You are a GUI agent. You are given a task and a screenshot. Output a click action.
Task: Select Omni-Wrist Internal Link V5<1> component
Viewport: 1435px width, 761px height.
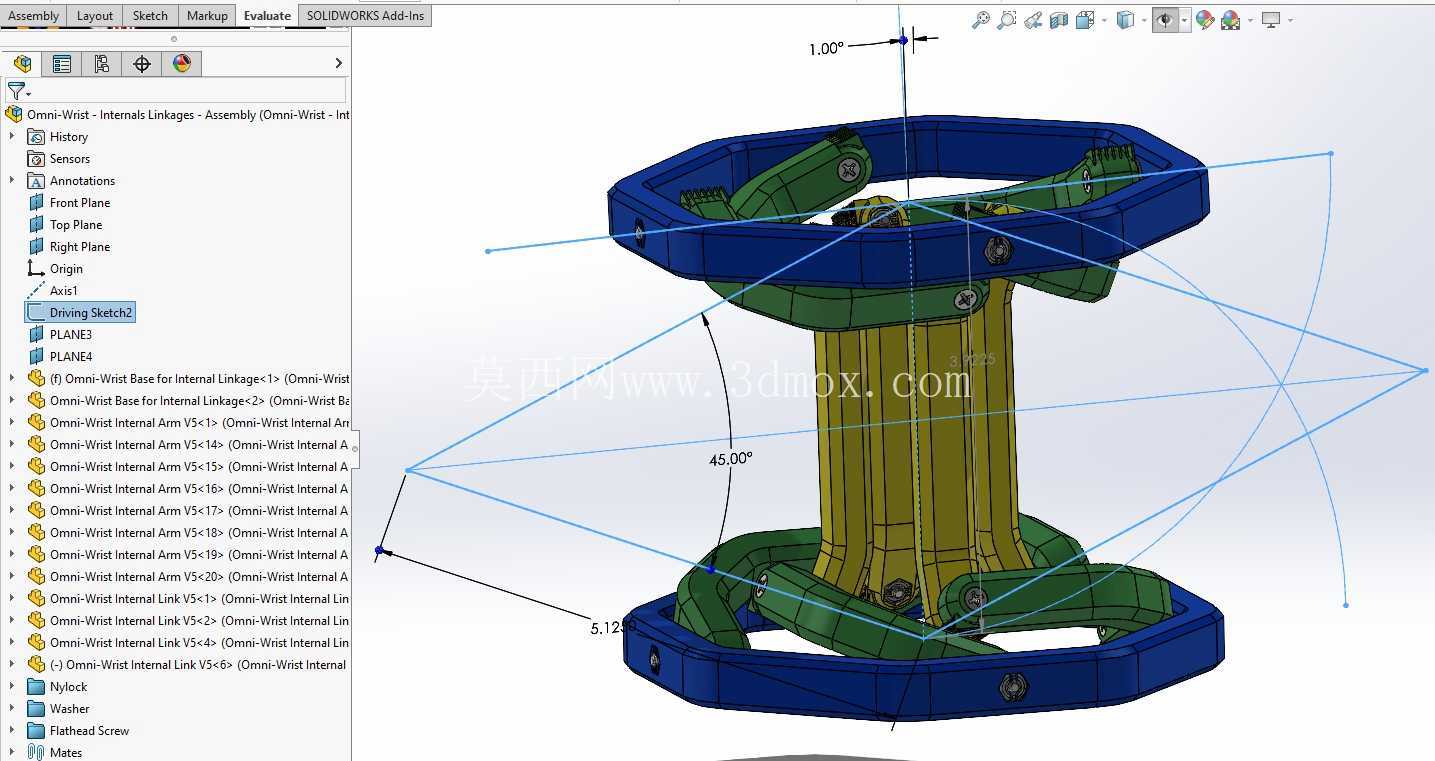[x=199, y=599]
